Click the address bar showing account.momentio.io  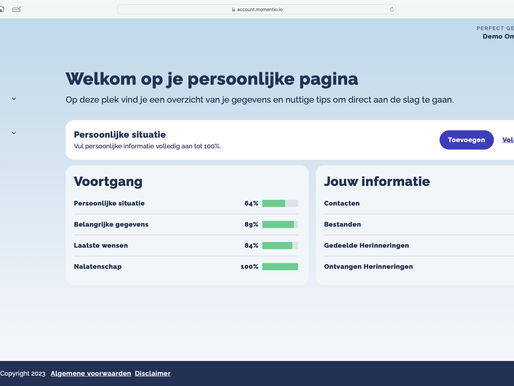click(257, 9)
